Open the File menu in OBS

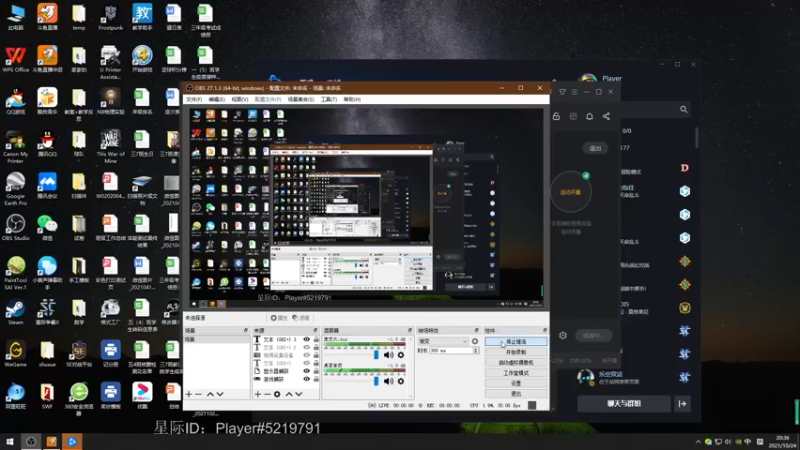pos(194,99)
